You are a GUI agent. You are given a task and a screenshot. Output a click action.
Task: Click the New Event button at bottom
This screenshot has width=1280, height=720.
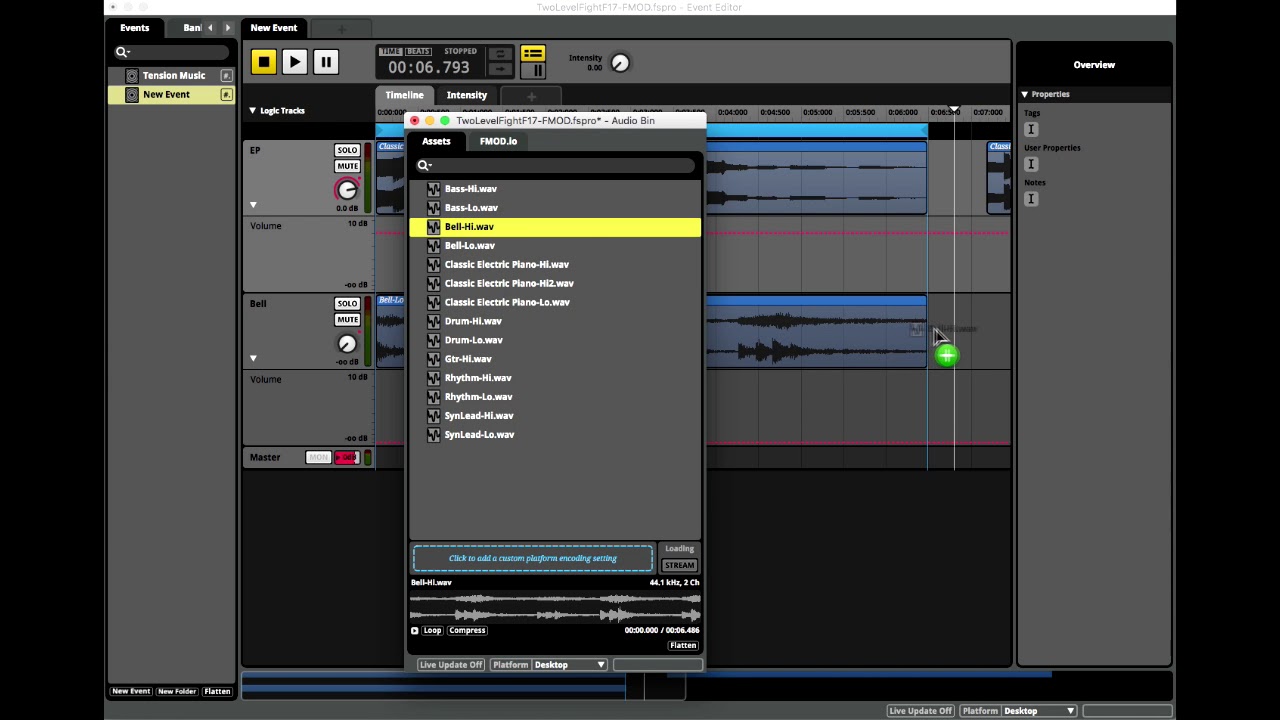131,691
